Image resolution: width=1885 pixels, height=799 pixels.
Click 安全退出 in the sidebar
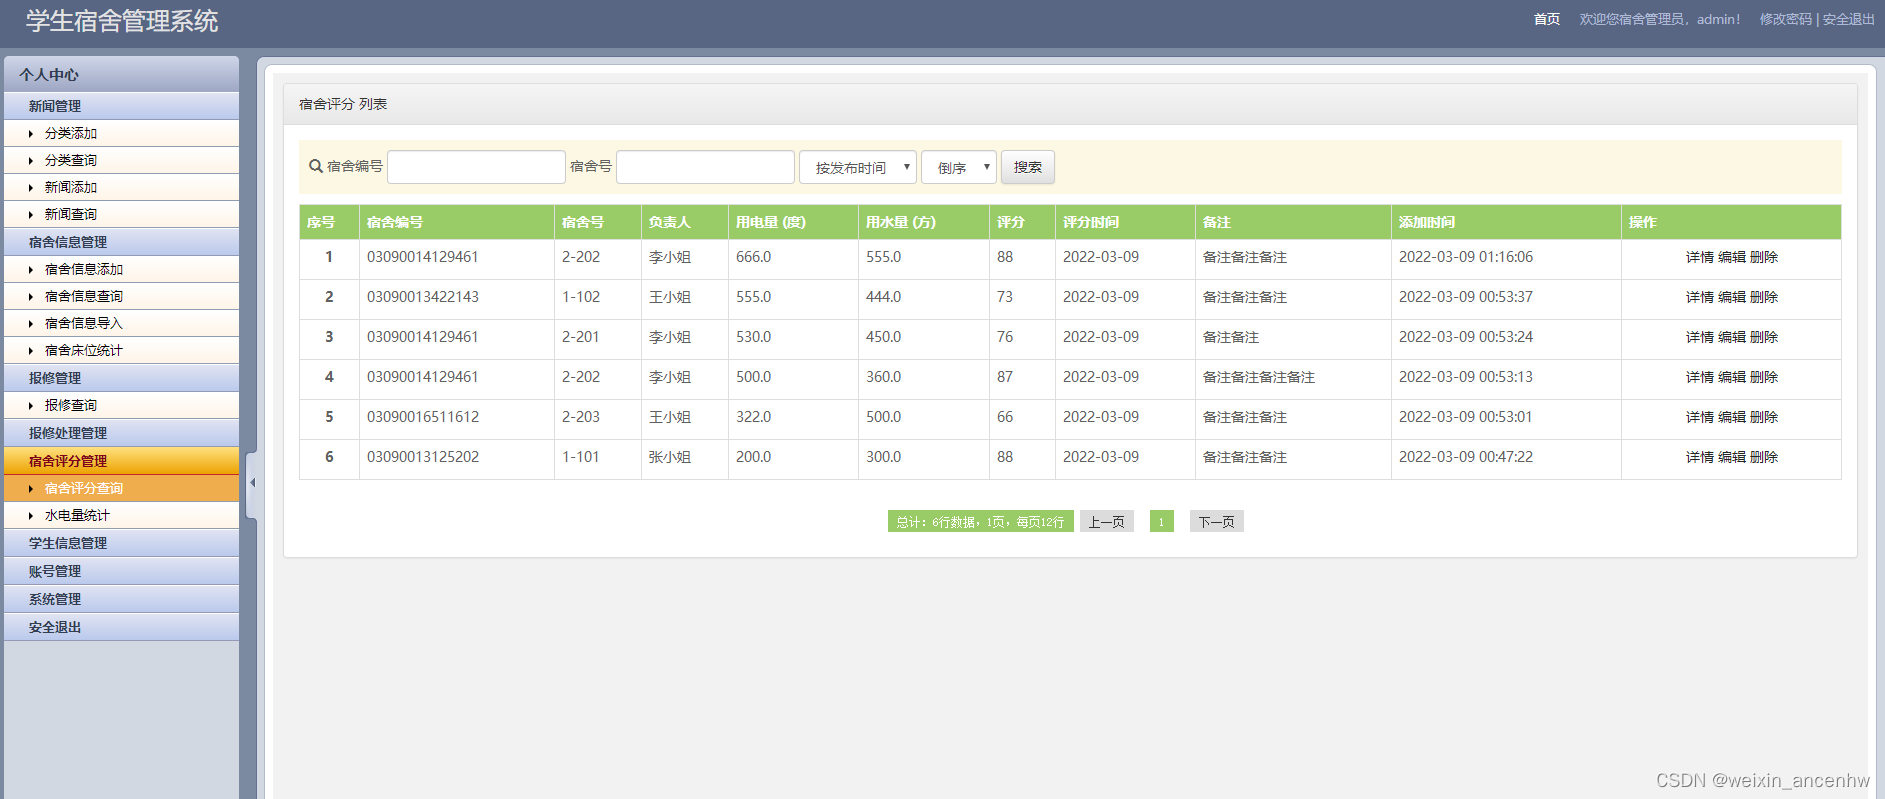(121, 627)
